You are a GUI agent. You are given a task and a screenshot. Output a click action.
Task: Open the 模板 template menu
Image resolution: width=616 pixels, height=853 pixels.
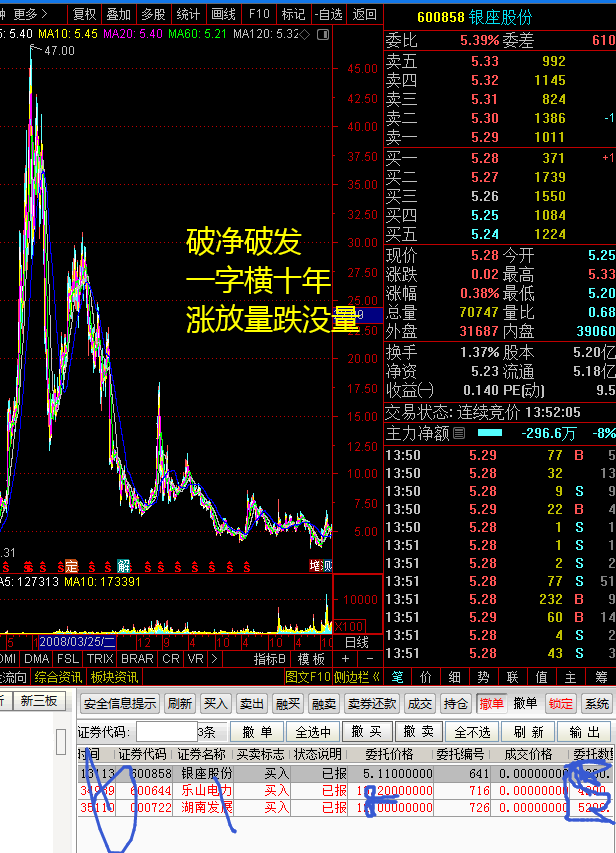pyautogui.click(x=311, y=659)
